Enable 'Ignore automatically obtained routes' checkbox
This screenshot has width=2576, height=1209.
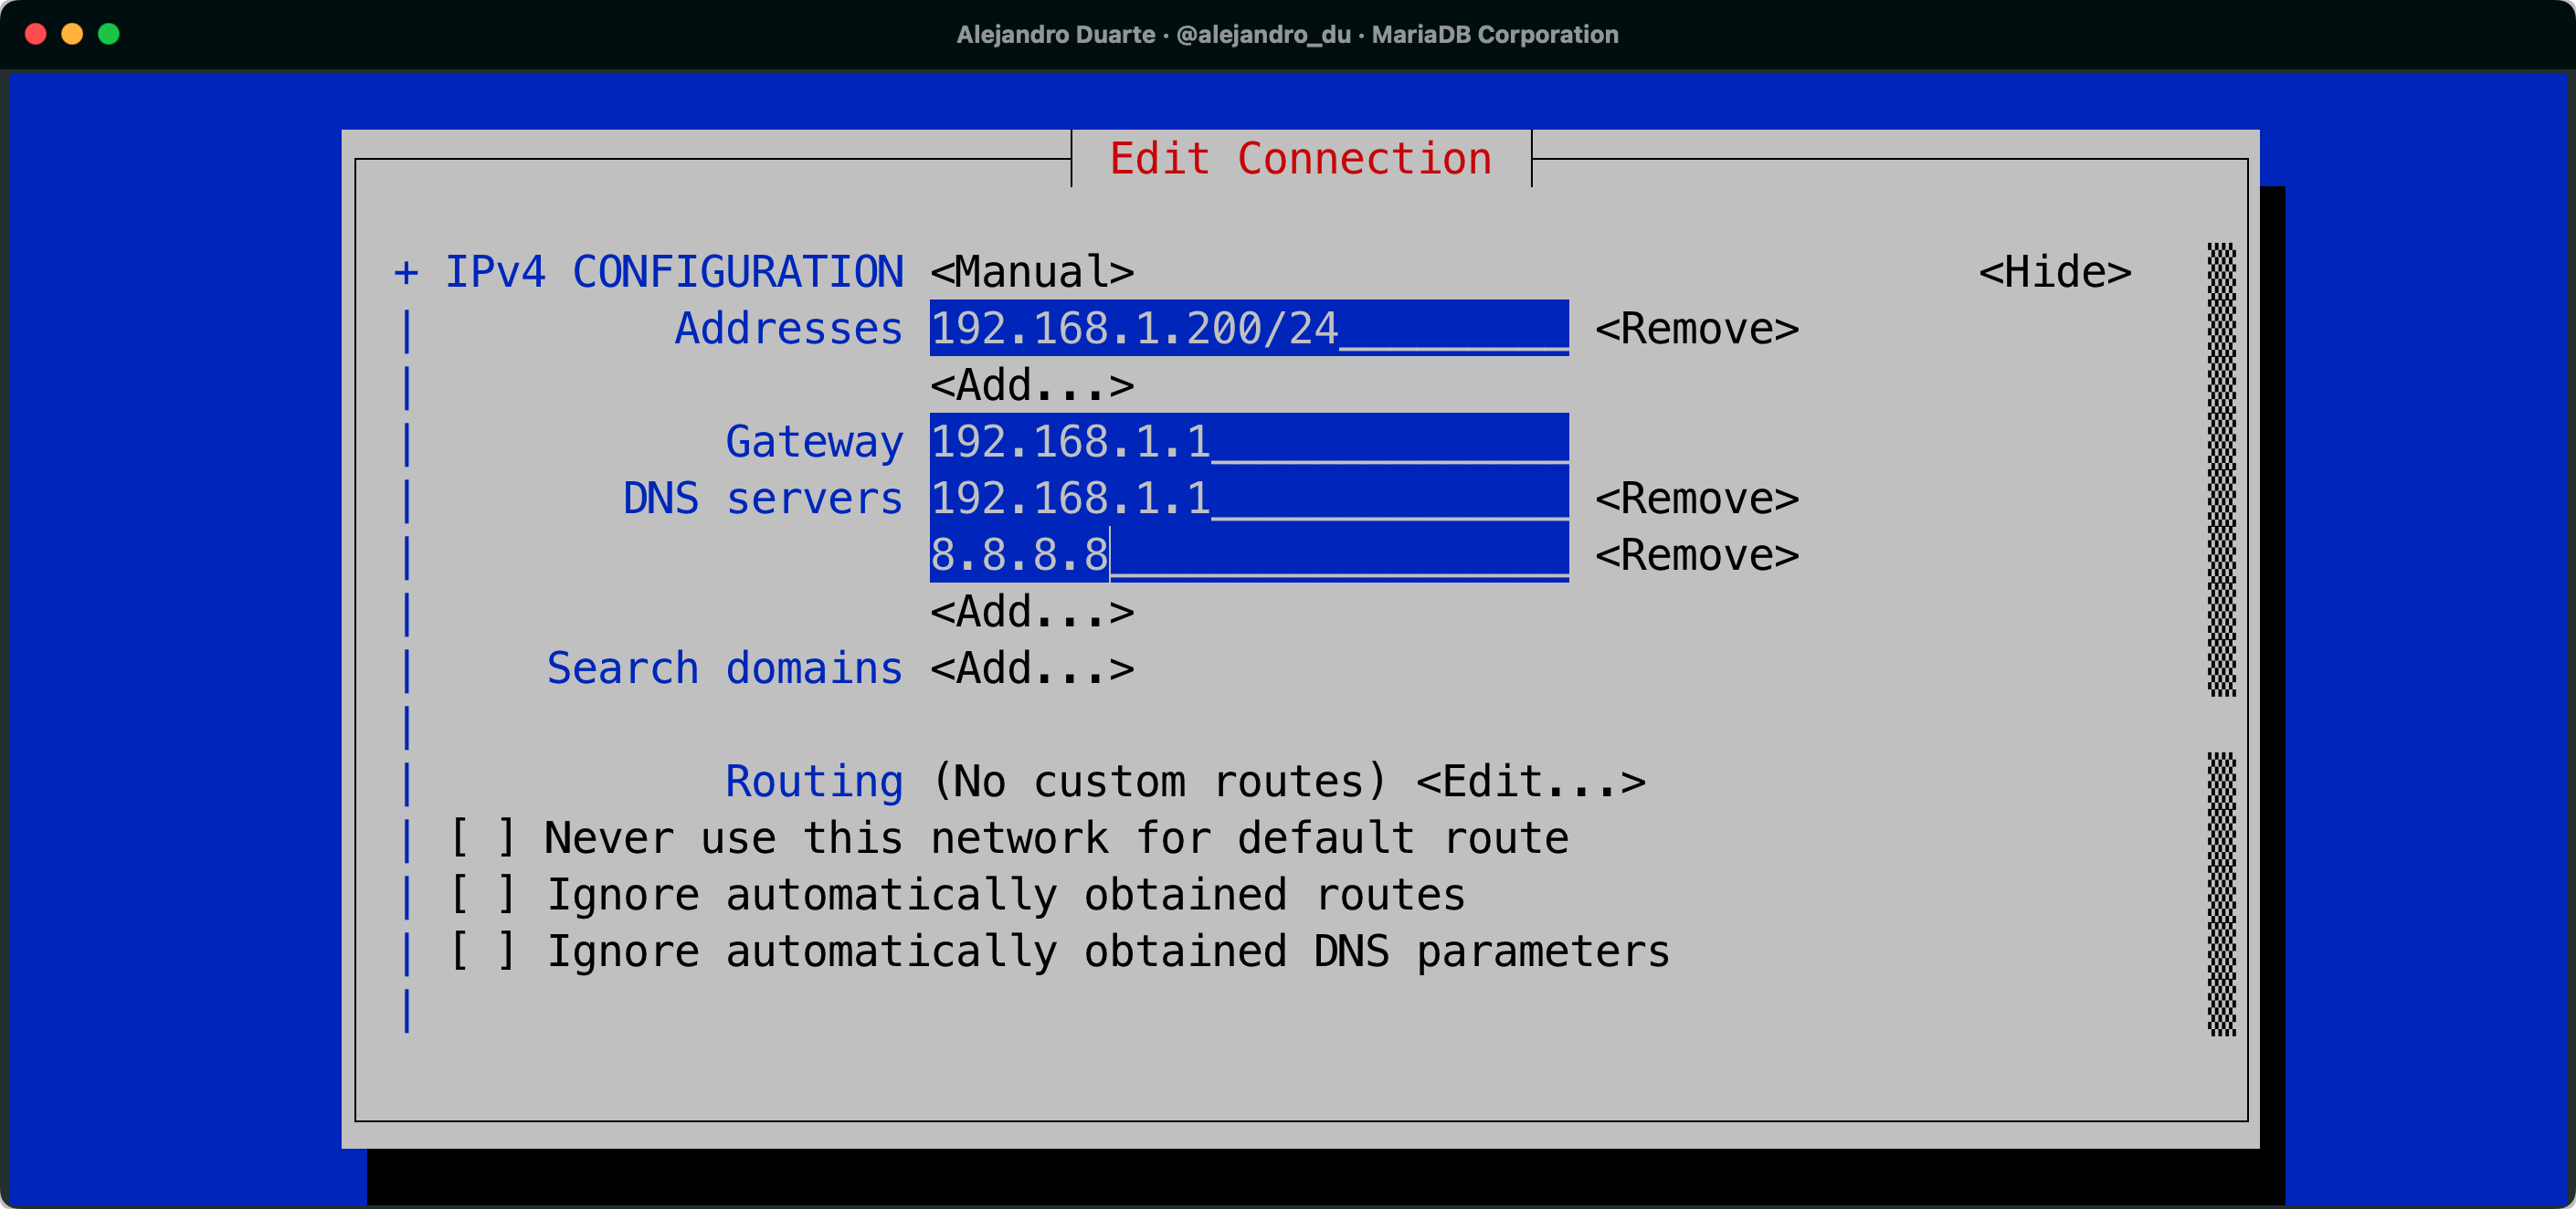(483, 894)
